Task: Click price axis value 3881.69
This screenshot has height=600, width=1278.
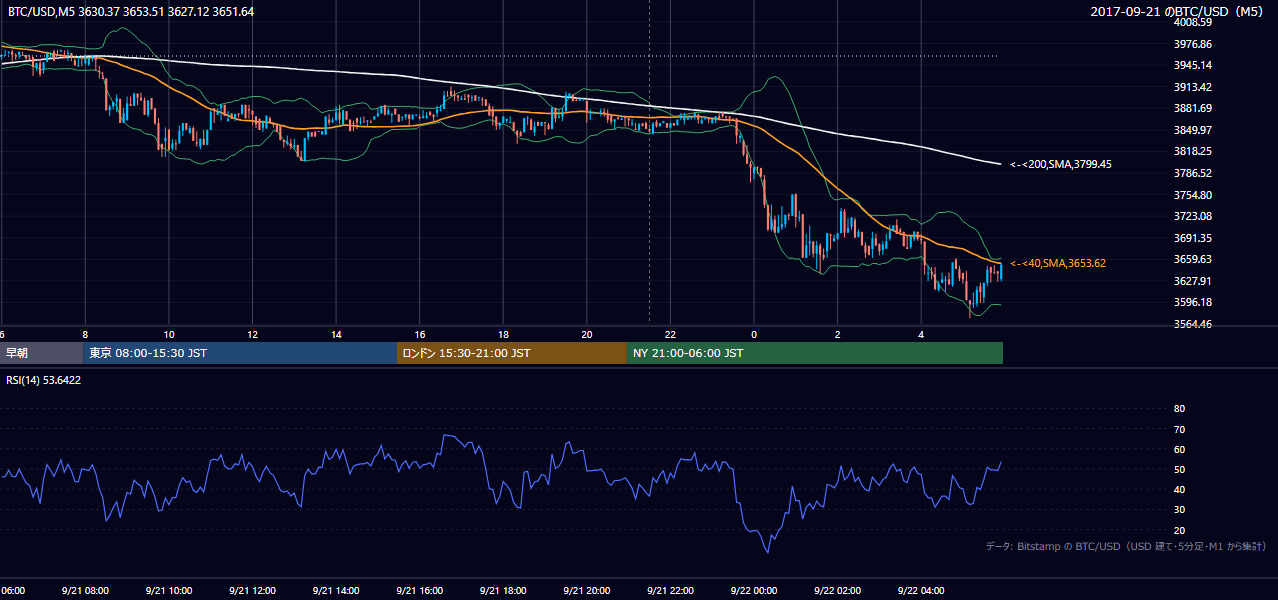Action: 1193,108
